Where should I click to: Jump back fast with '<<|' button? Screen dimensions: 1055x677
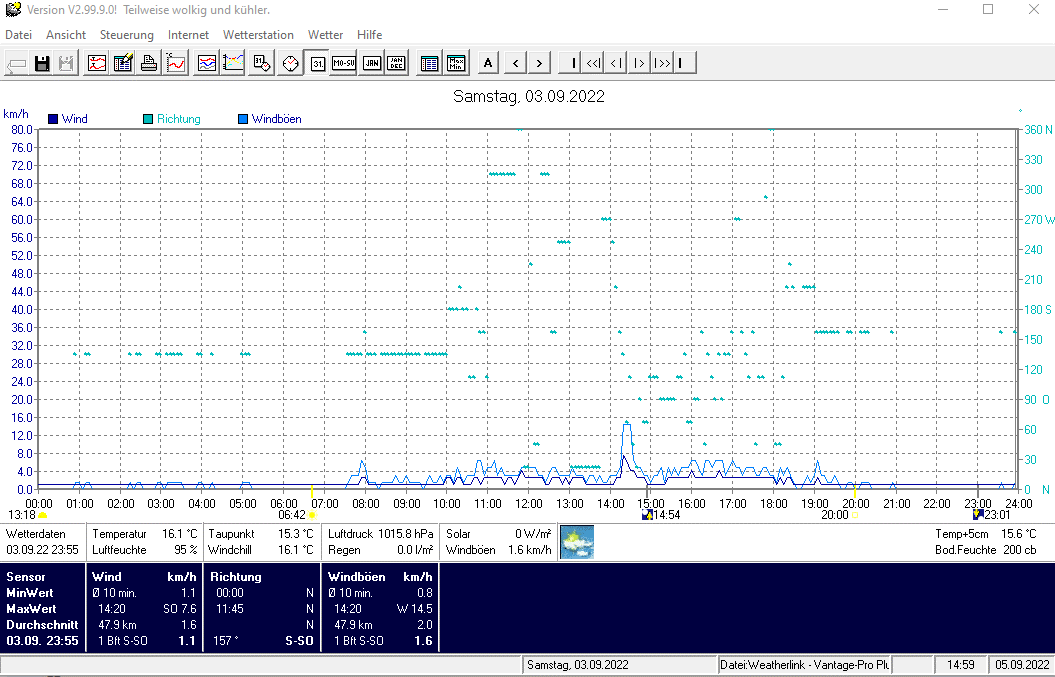pyautogui.click(x=593, y=63)
